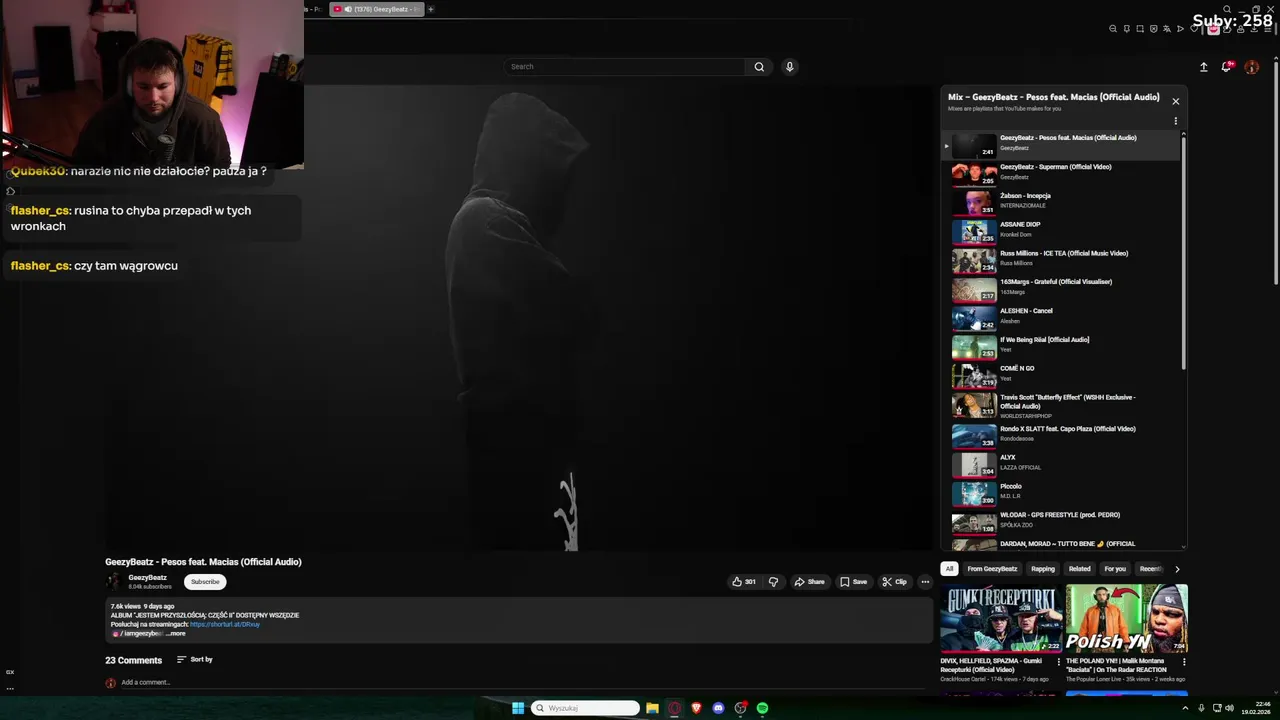Switch to the GeezyBeatz browser tab
This screenshot has width=1280, height=720.
(377, 9)
